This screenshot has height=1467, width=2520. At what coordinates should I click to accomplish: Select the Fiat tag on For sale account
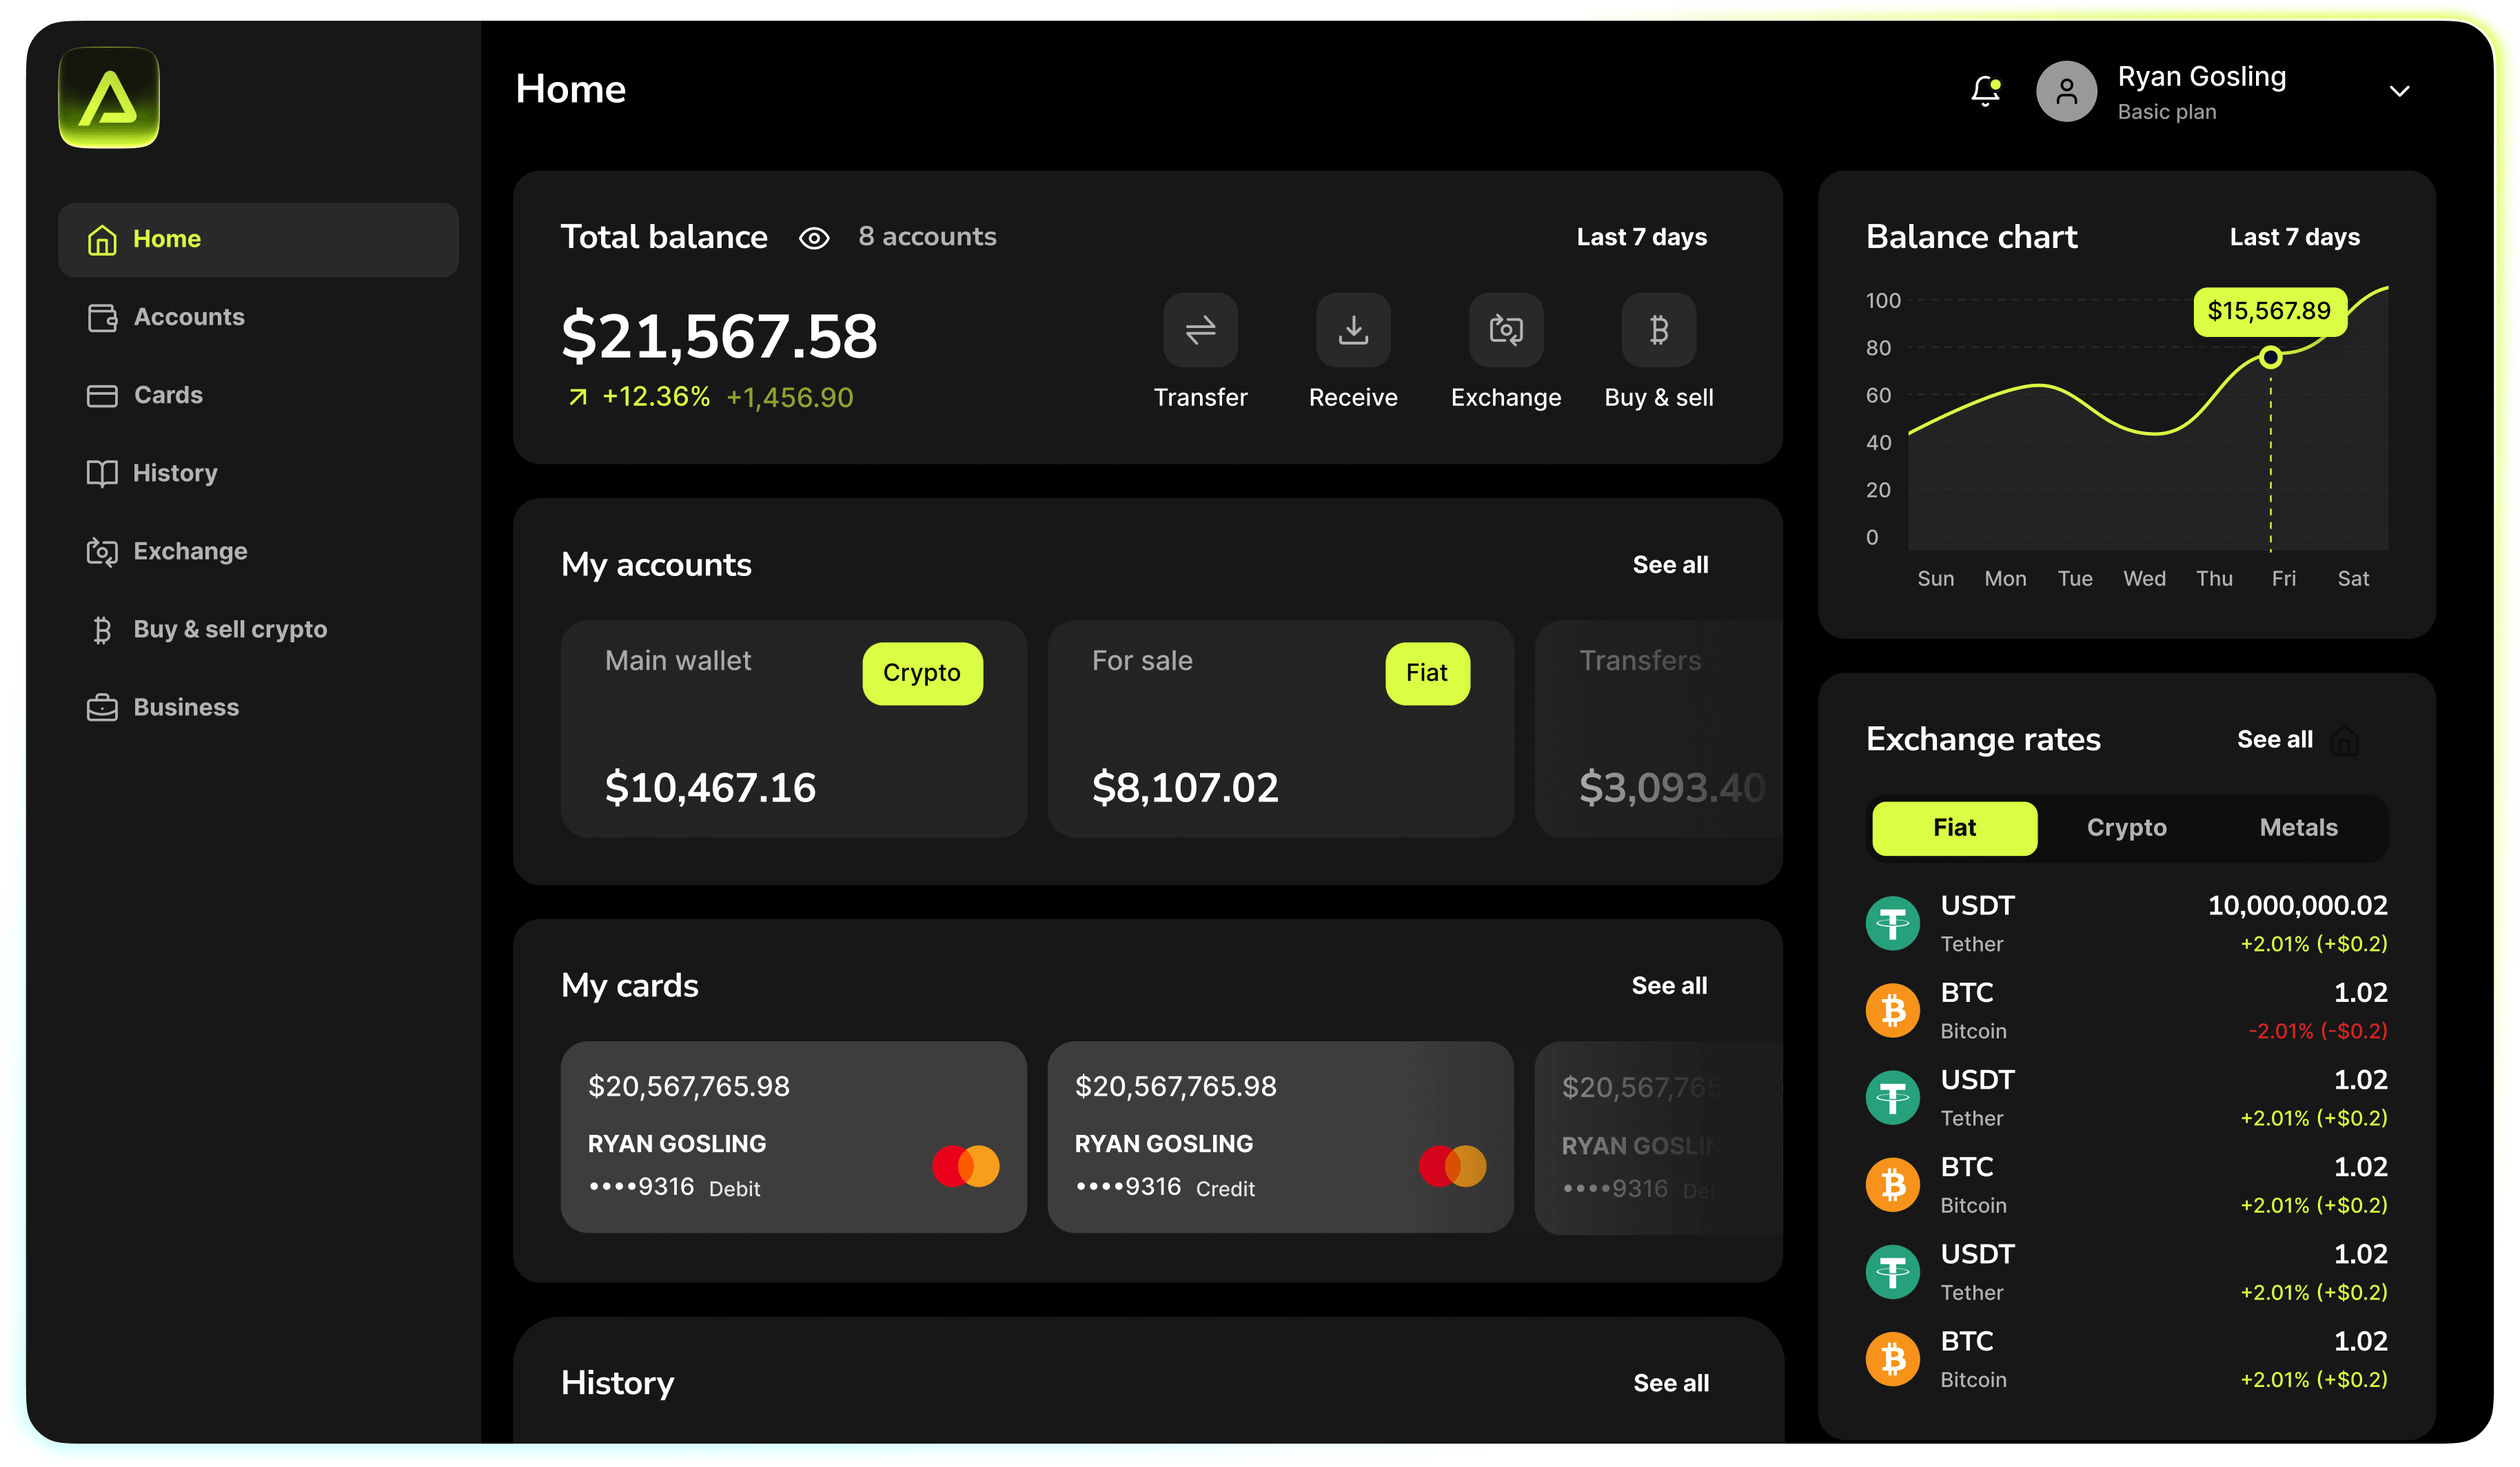[x=1427, y=672]
